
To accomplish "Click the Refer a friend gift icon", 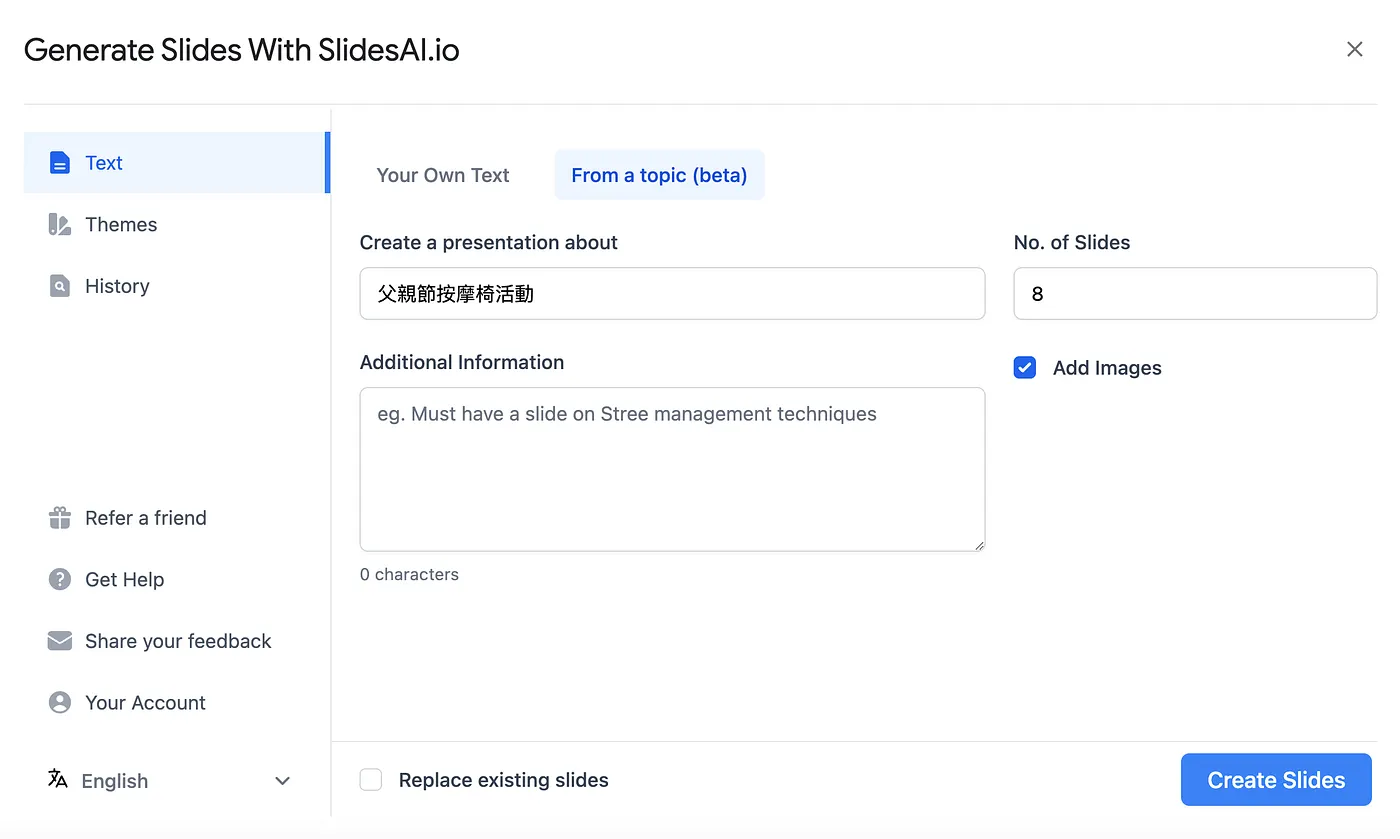I will [x=60, y=518].
